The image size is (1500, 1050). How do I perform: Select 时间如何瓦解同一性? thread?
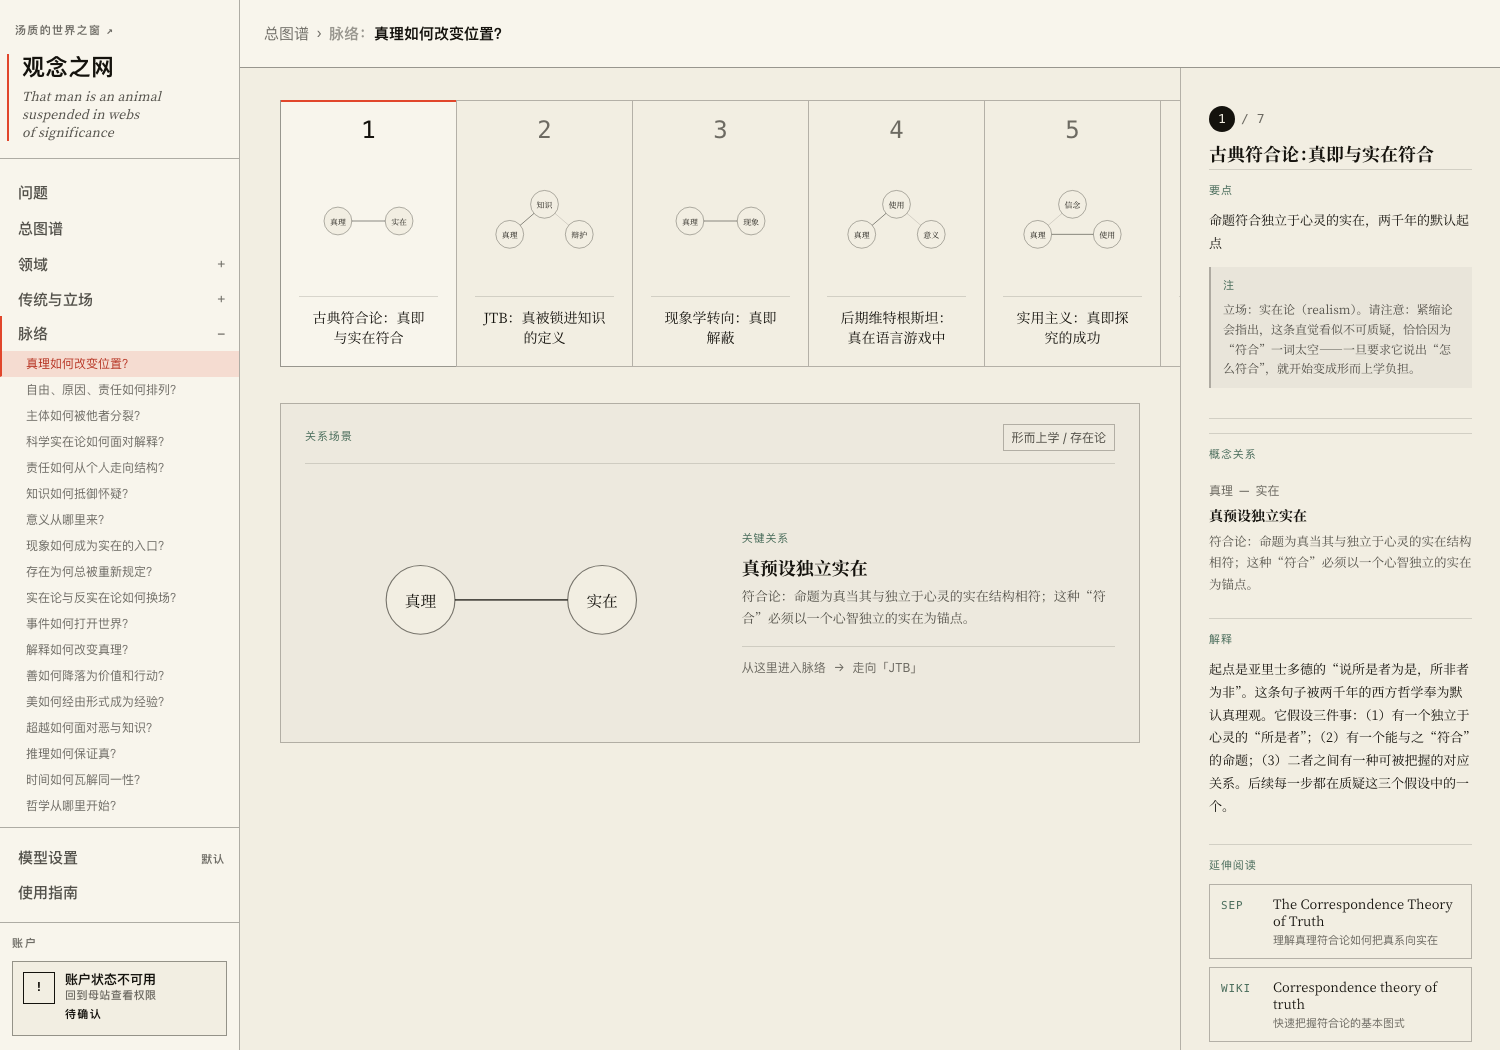[120, 780]
